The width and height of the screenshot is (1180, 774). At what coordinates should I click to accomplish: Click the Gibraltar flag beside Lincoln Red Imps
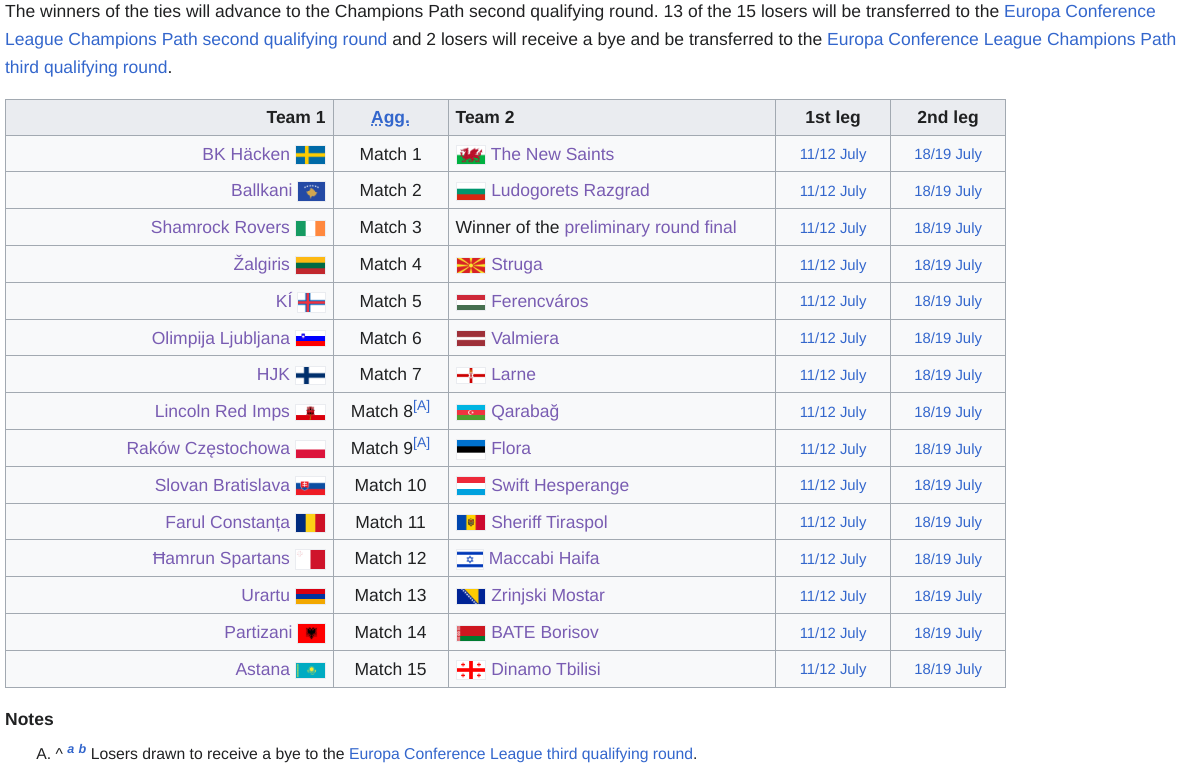(x=310, y=412)
